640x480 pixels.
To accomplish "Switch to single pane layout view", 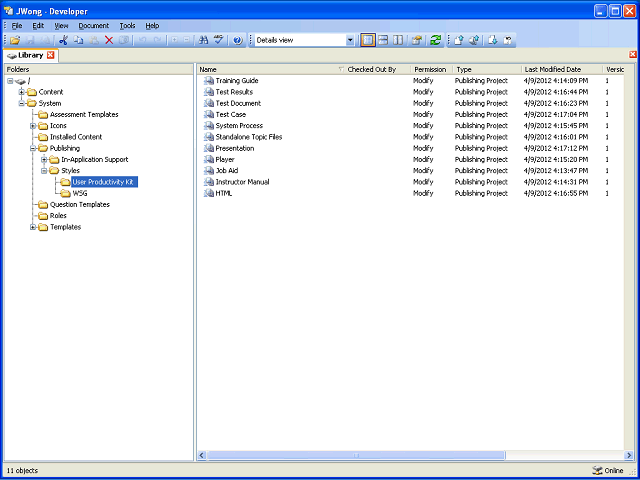I will tap(368, 40).
